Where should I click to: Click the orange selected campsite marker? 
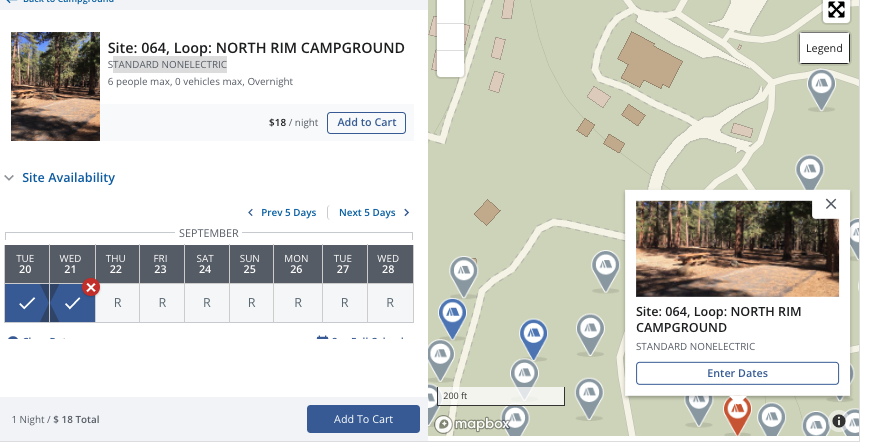(x=737, y=412)
